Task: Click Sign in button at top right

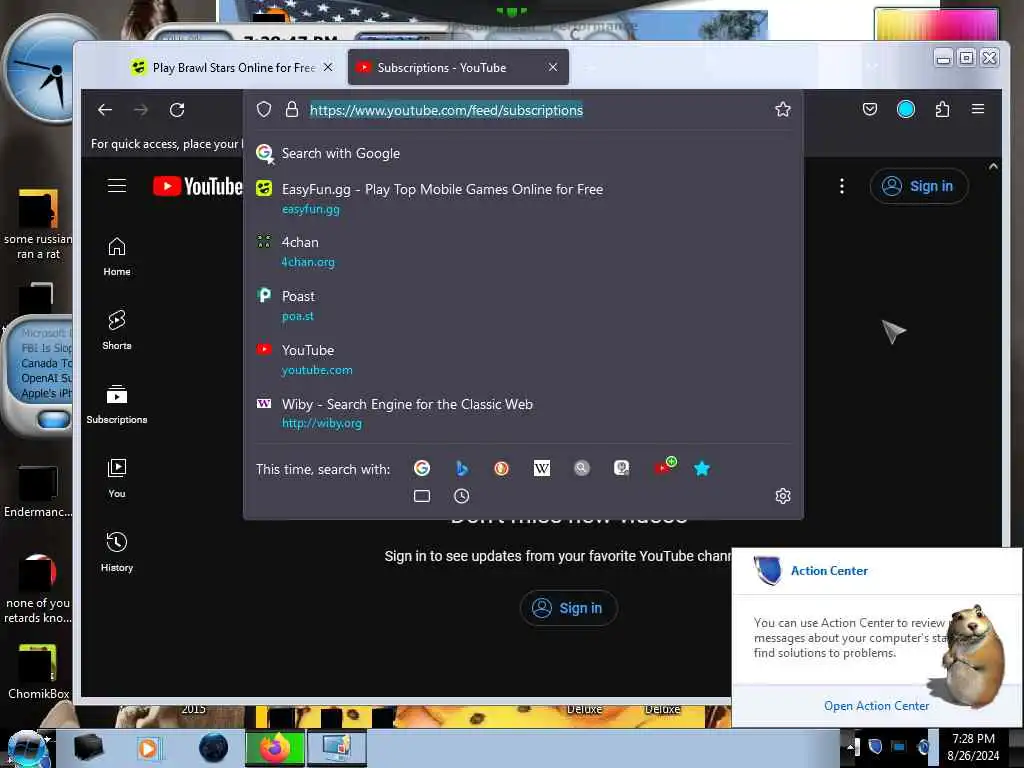Action: [918, 186]
